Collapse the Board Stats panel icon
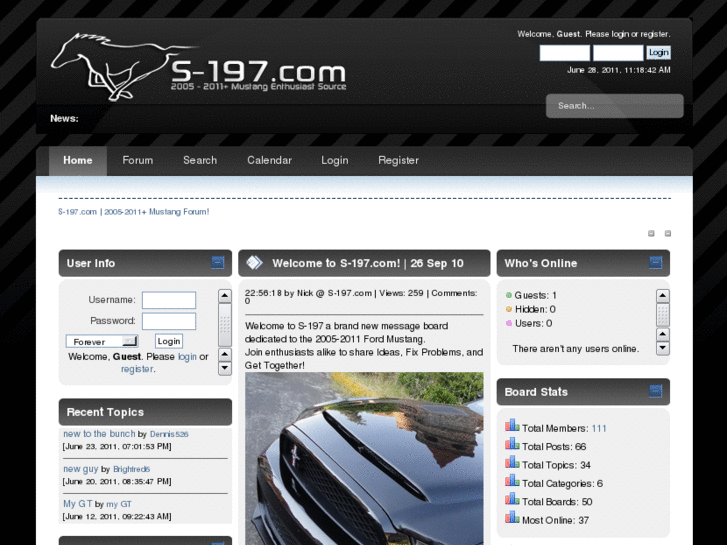 point(656,391)
